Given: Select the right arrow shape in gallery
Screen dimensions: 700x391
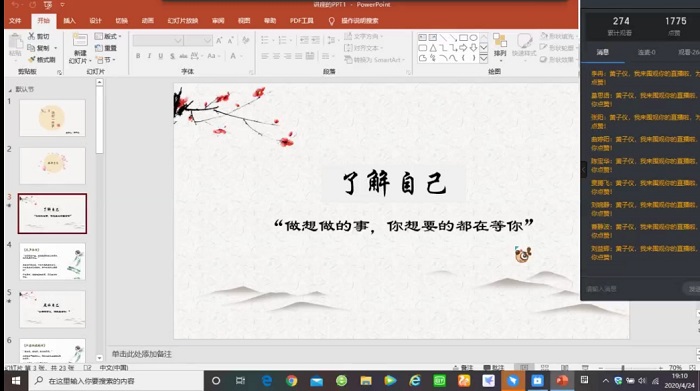Looking at the screenshot, I should click(463, 48).
